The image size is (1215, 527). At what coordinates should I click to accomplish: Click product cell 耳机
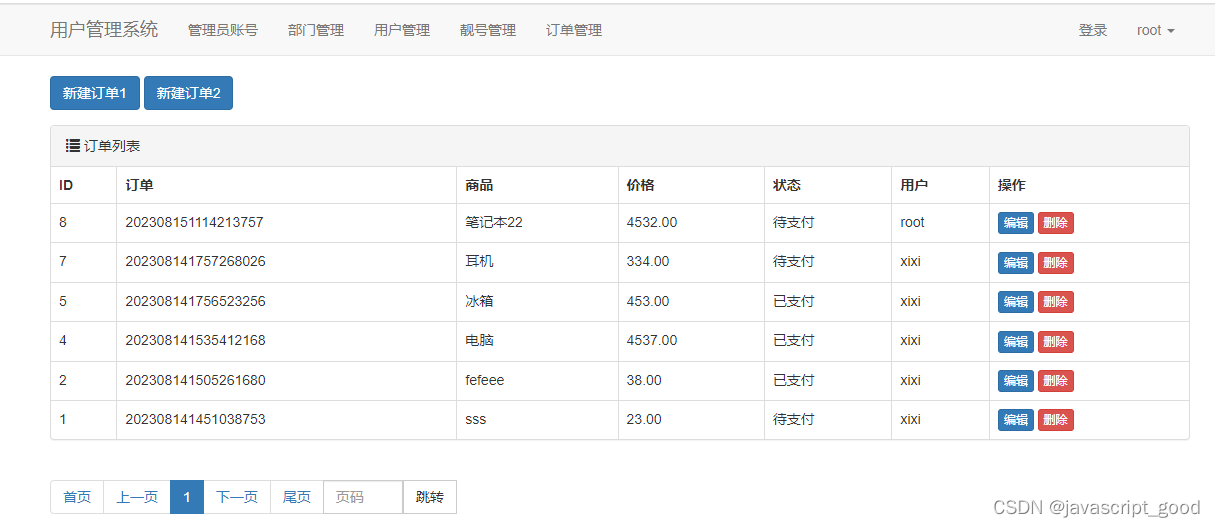(x=480, y=261)
